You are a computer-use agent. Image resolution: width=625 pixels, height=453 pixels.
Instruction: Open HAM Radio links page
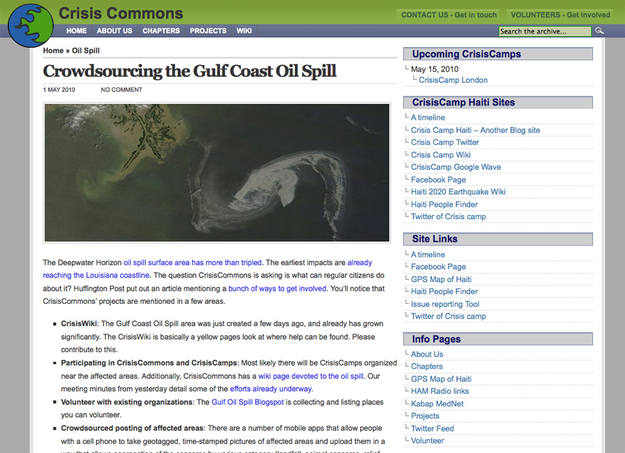point(440,391)
